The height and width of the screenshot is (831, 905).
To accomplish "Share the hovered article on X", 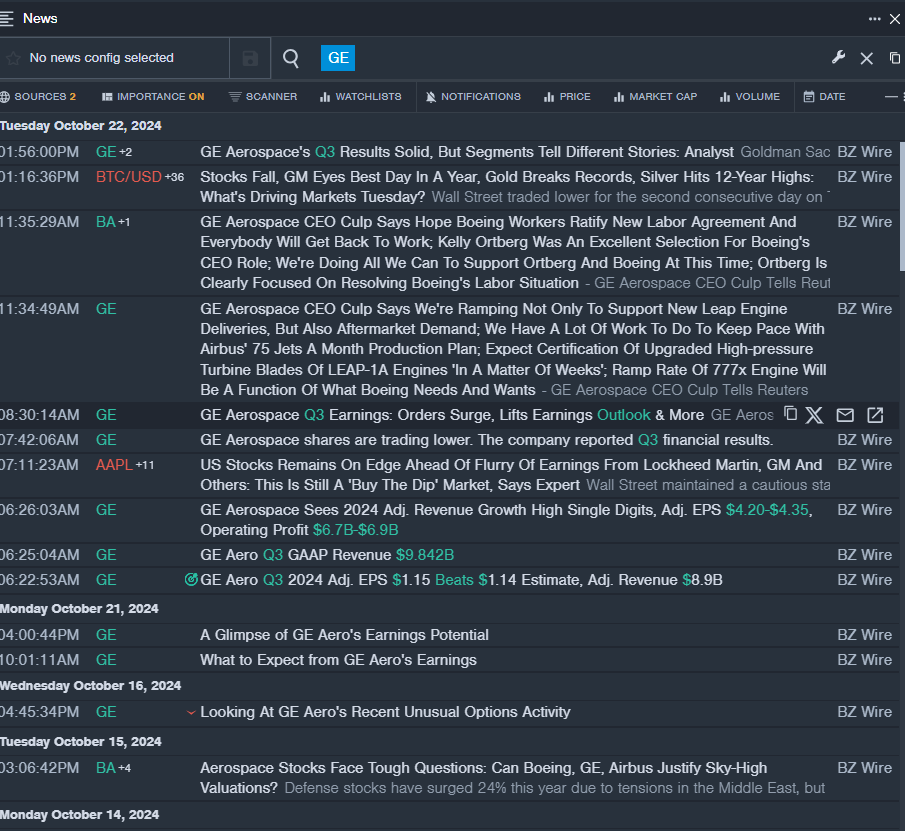I will [815, 415].
